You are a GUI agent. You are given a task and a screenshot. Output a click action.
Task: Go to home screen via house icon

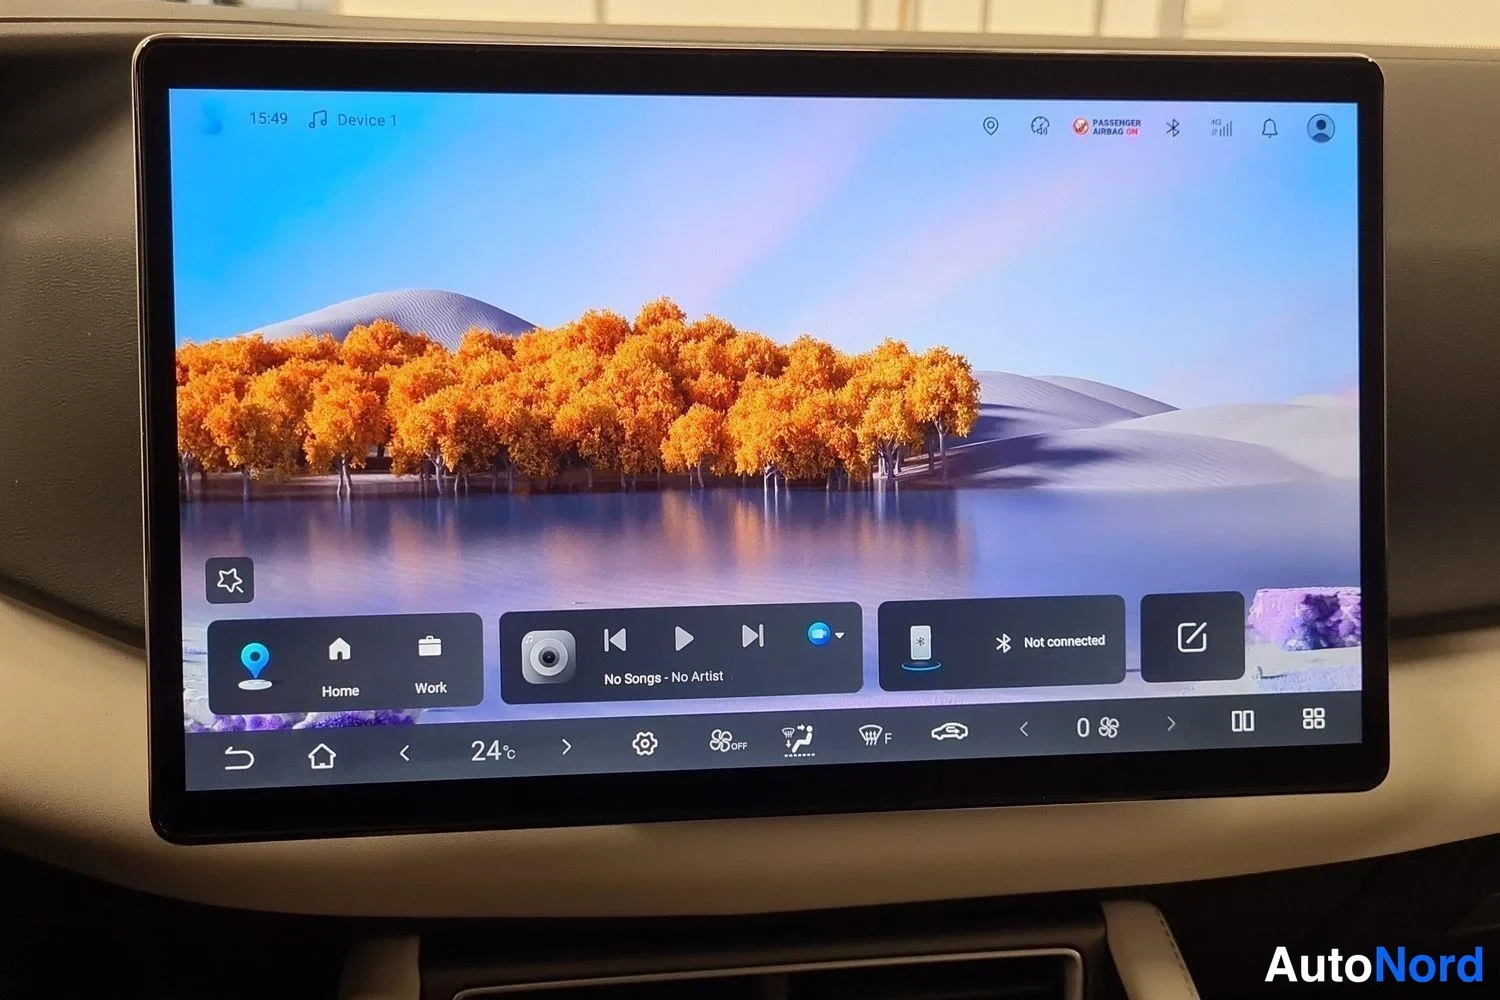click(x=322, y=756)
